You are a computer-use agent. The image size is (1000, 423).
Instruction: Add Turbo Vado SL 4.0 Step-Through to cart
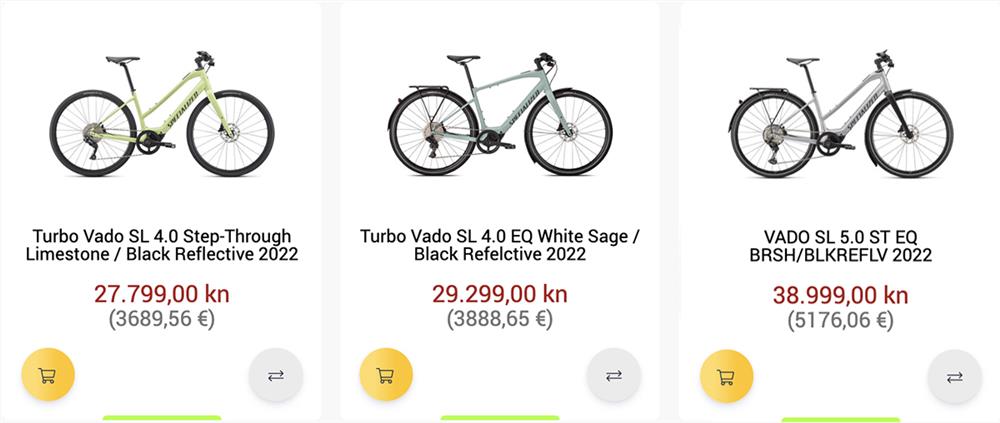pos(47,376)
